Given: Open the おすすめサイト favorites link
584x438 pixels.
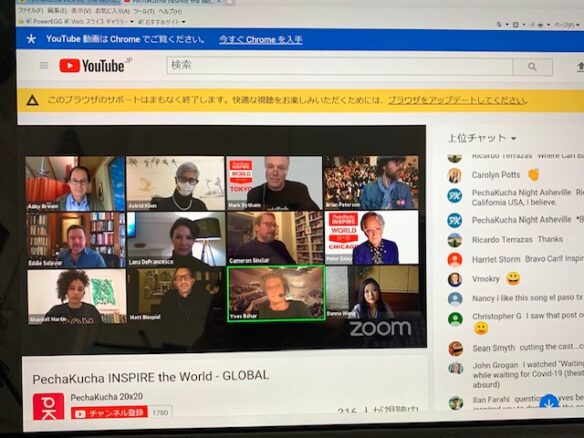Looking at the screenshot, I should point(159,22).
